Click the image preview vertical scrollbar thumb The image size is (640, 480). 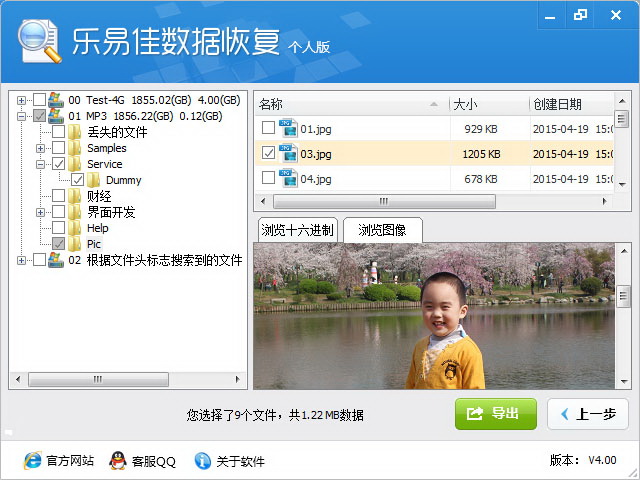pyautogui.click(x=623, y=296)
